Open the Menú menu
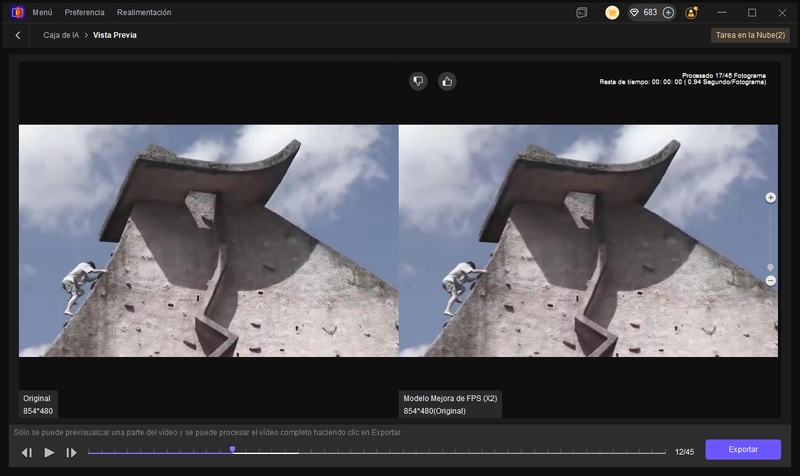The width and height of the screenshot is (800, 476). 42,12
